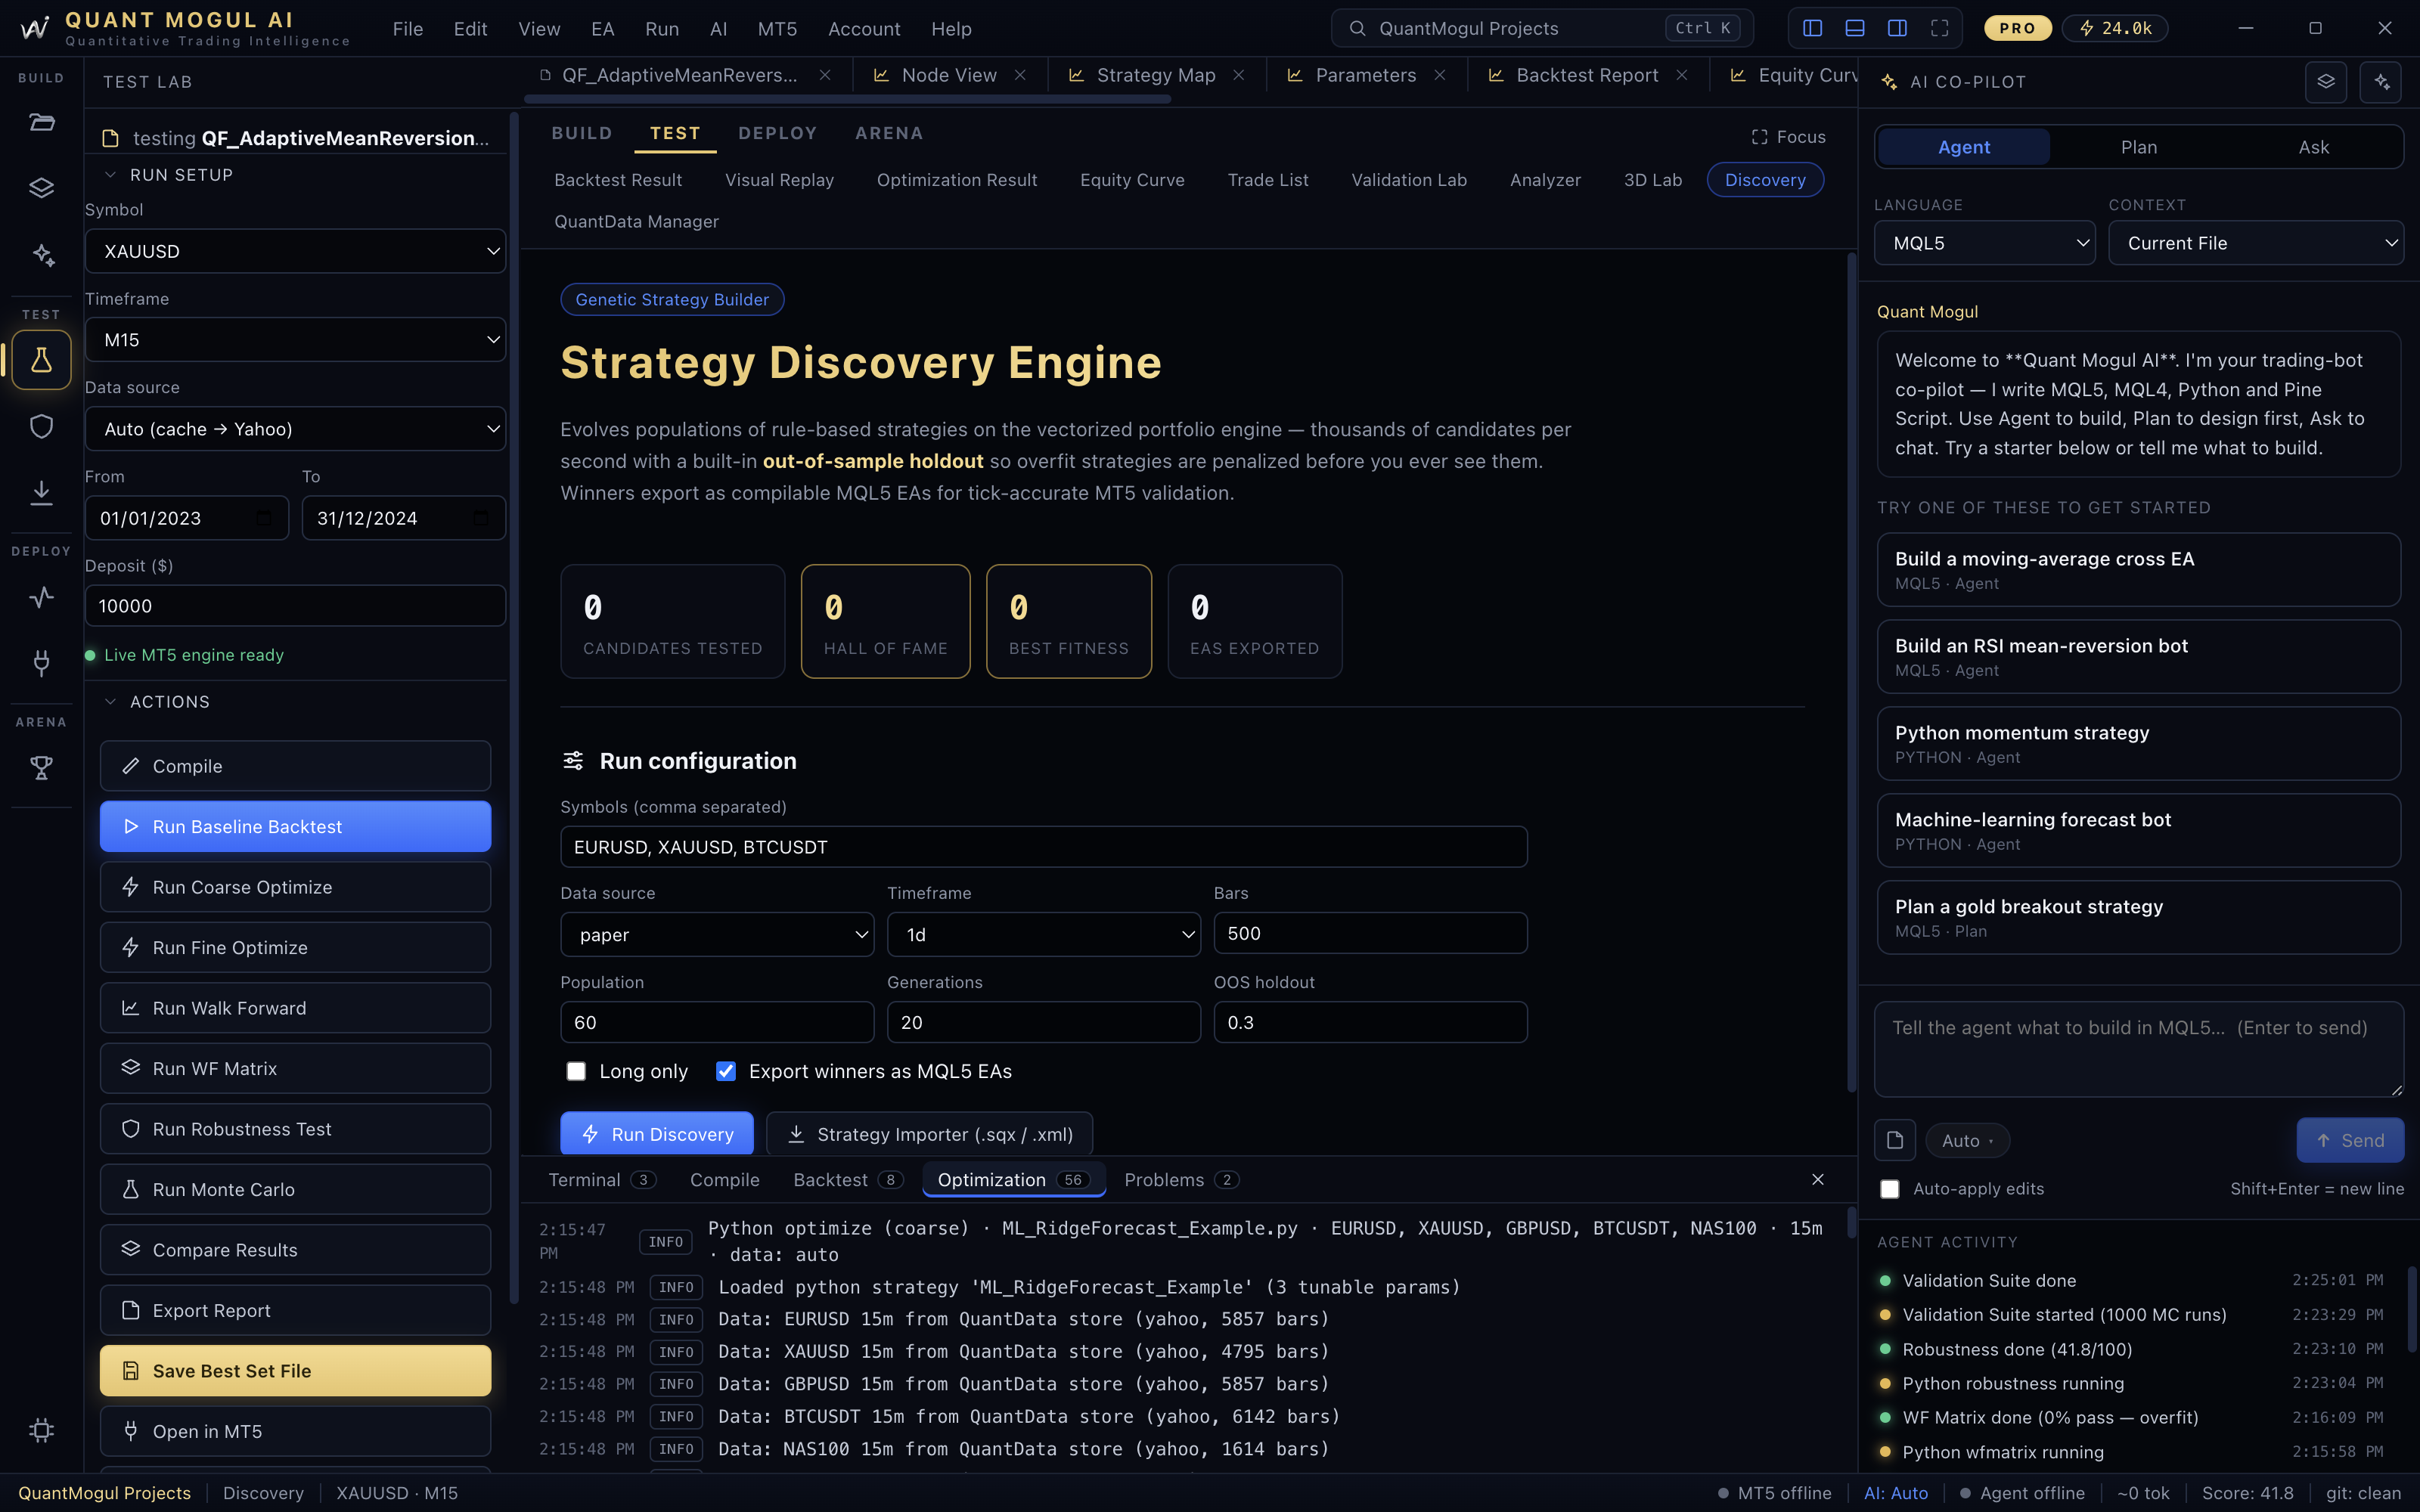Open the Timeframe M15 dropdown
Screen dimensions: 2420x1512
pyautogui.click(x=295, y=340)
